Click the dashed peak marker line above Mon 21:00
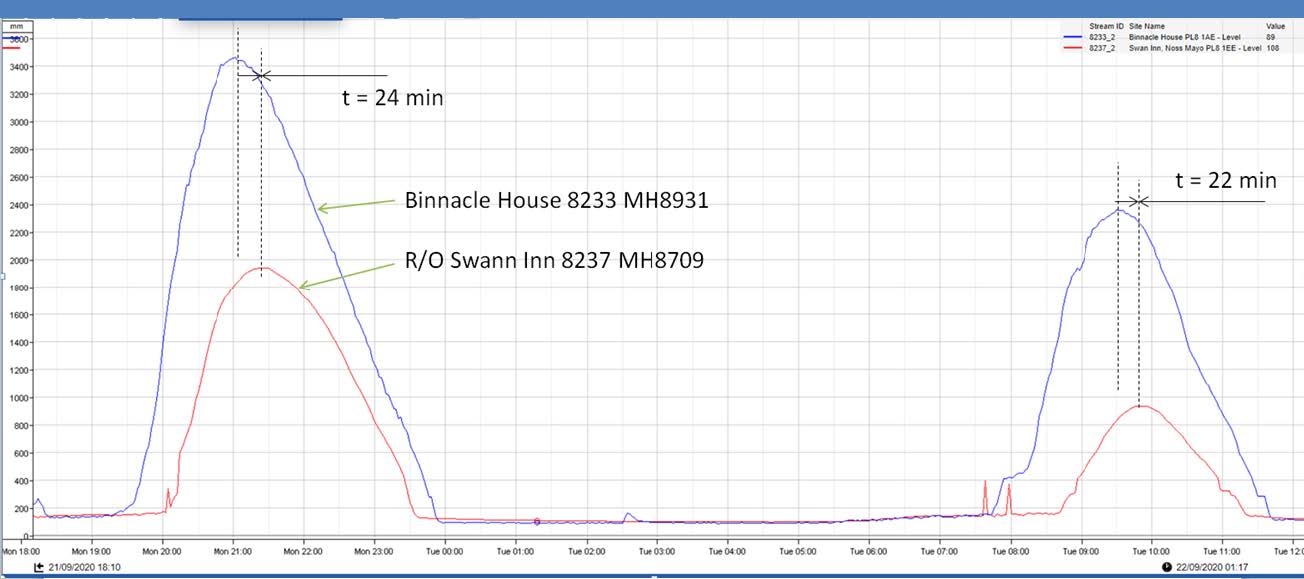The height and width of the screenshot is (579, 1304). pyautogui.click(x=237, y=150)
